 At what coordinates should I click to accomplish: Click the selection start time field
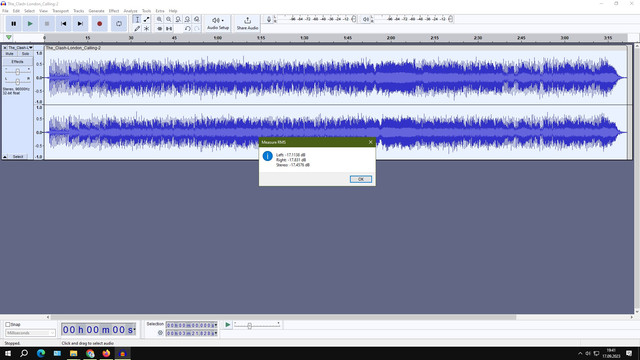[190, 325]
